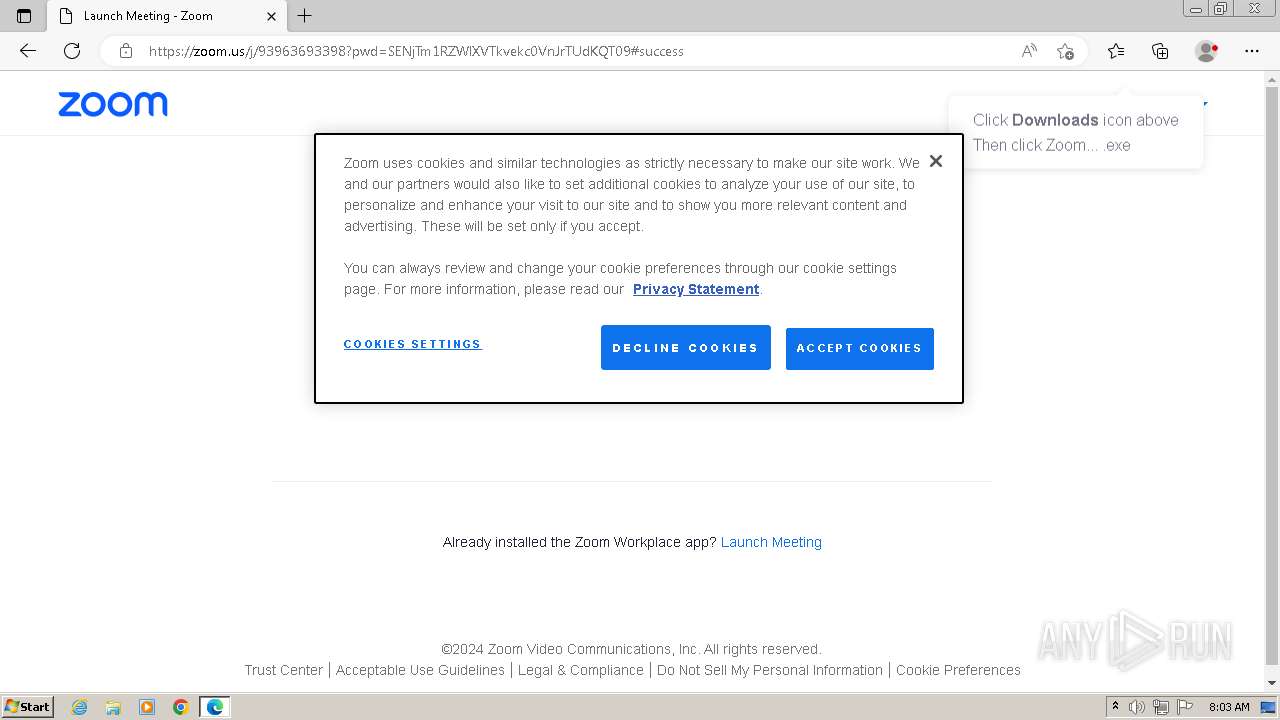
Task: Open Cookie Preferences footer link
Action: (x=958, y=670)
